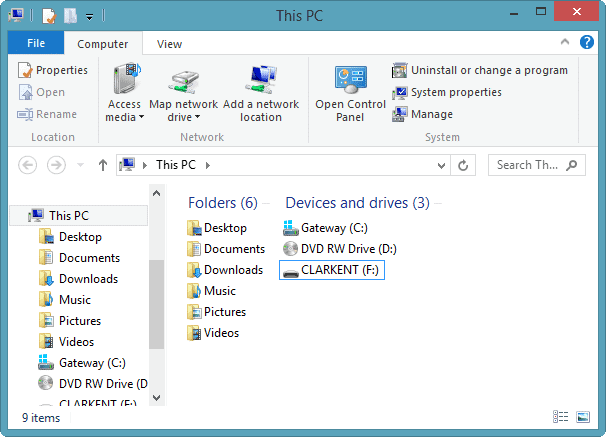Screen dimensions: 606x437
Task: Click the Search This PC field
Action: click(536, 165)
